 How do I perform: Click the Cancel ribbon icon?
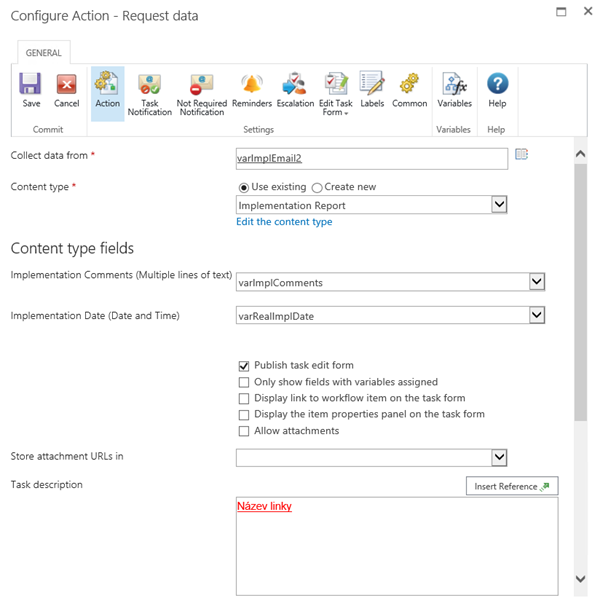[x=66, y=90]
